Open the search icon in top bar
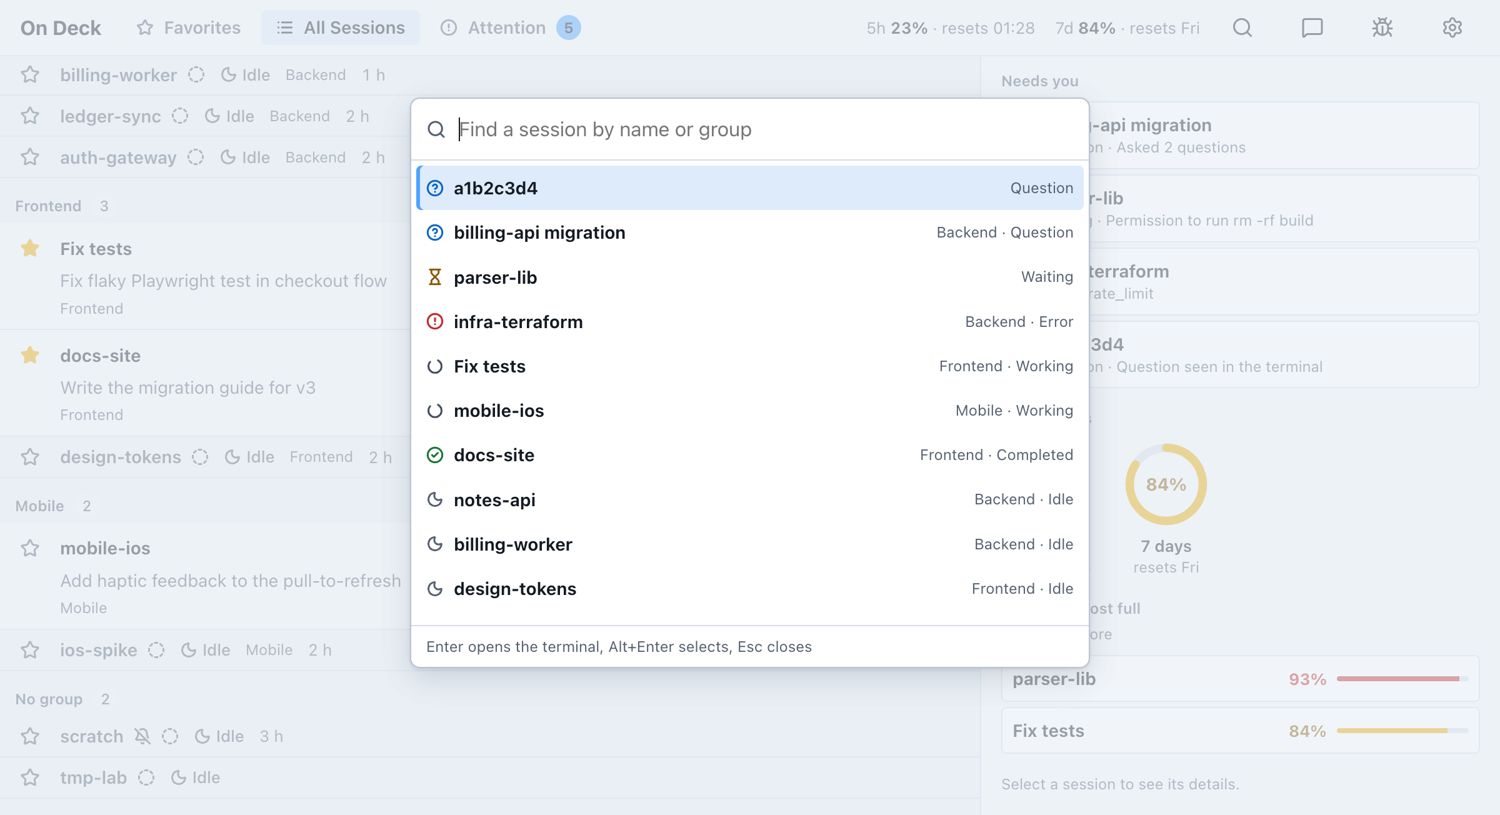Viewport: 1500px width, 815px height. click(x=1242, y=28)
